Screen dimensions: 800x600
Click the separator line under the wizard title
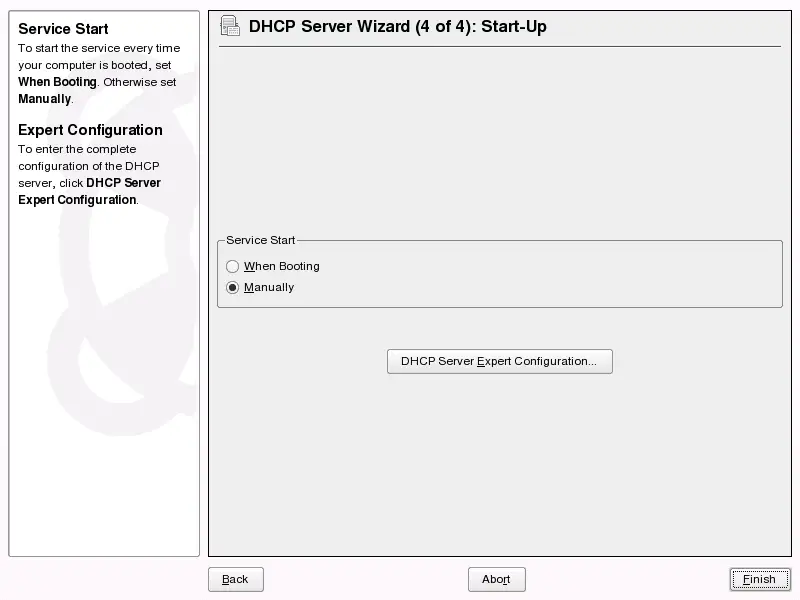pyautogui.click(x=499, y=47)
